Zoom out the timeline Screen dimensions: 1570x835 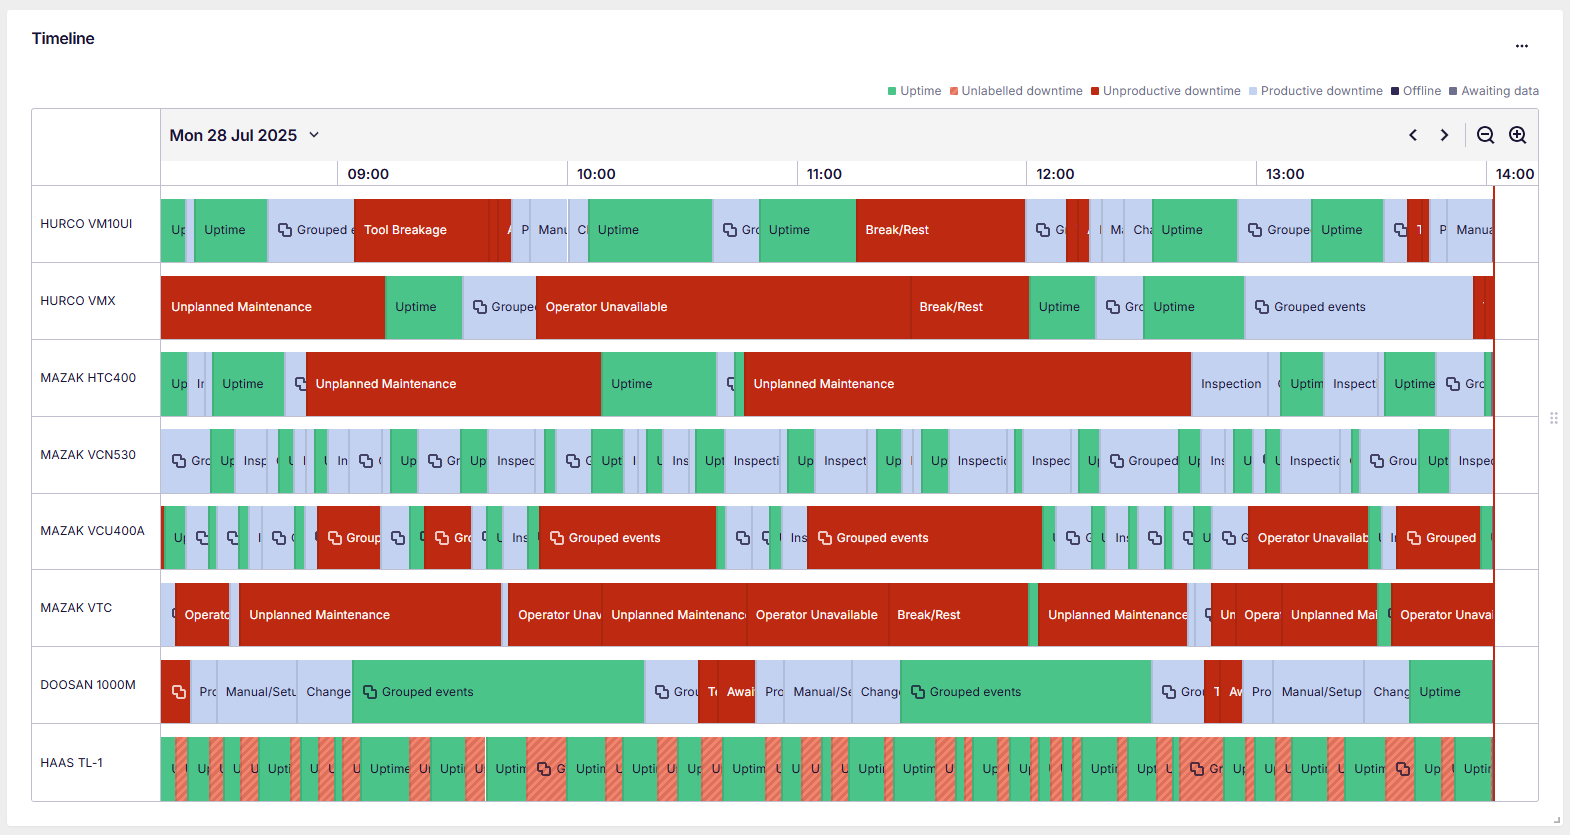click(1486, 135)
